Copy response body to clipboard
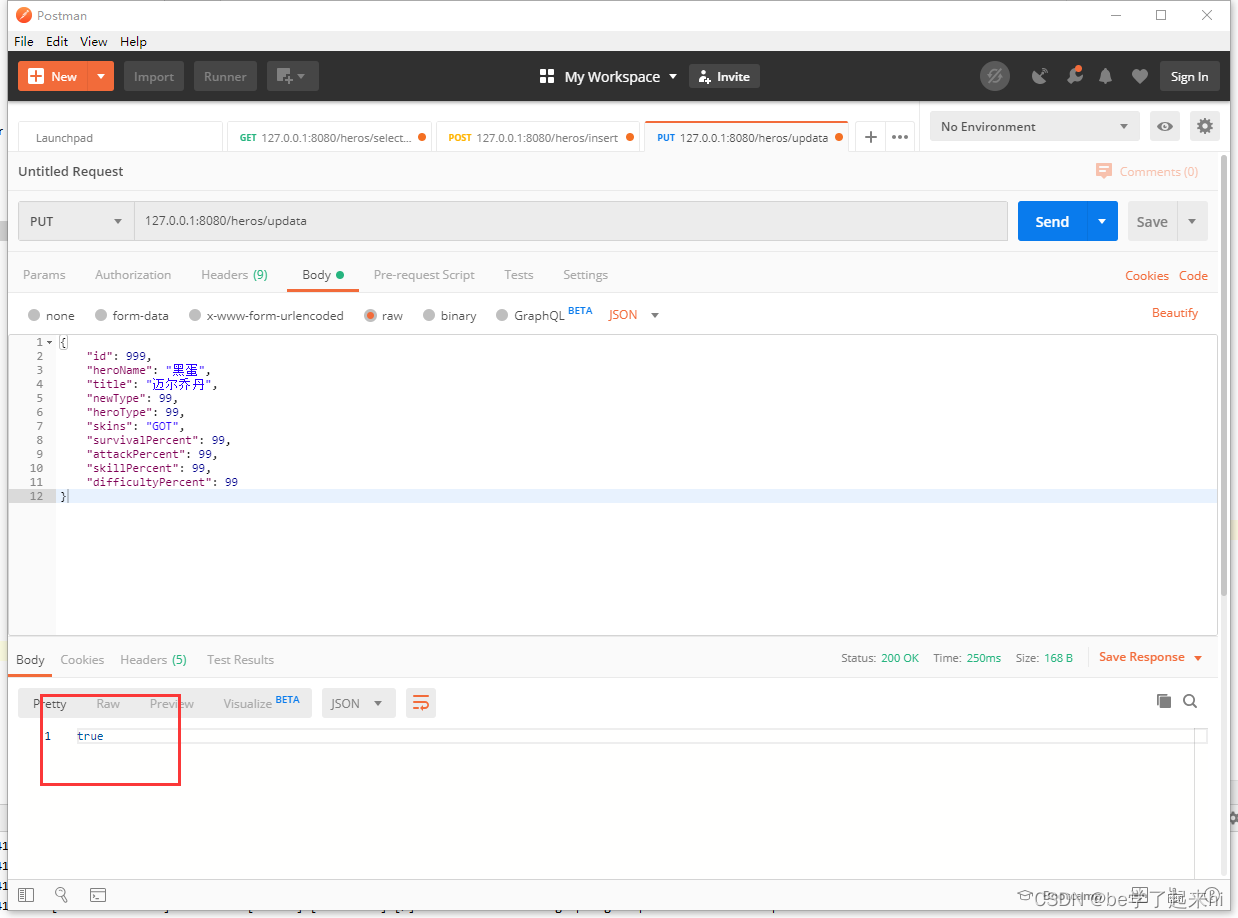Screen dimensions: 1238x918 click(1164, 701)
